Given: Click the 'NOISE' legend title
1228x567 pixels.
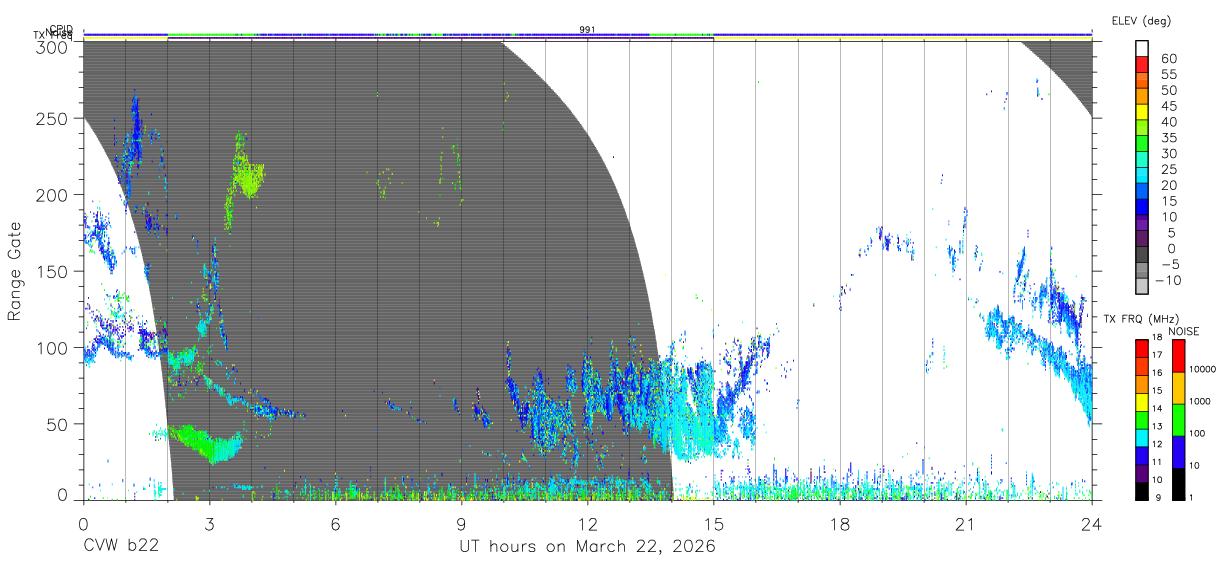Looking at the screenshot, I should pyautogui.click(x=1183, y=331).
